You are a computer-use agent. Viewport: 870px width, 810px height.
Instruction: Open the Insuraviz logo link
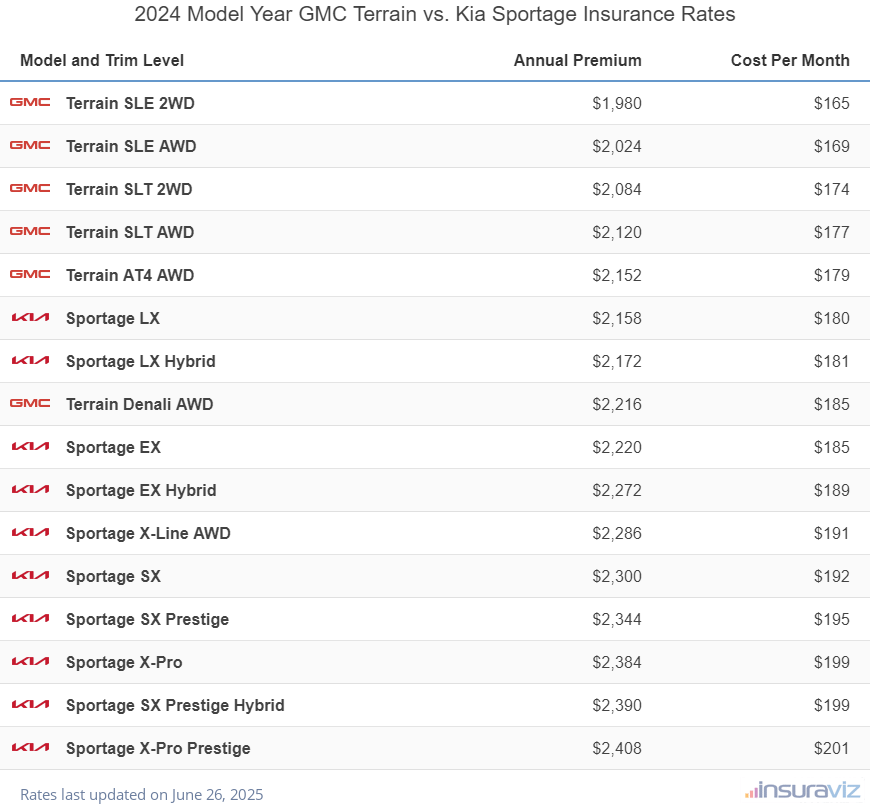[802, 790]
